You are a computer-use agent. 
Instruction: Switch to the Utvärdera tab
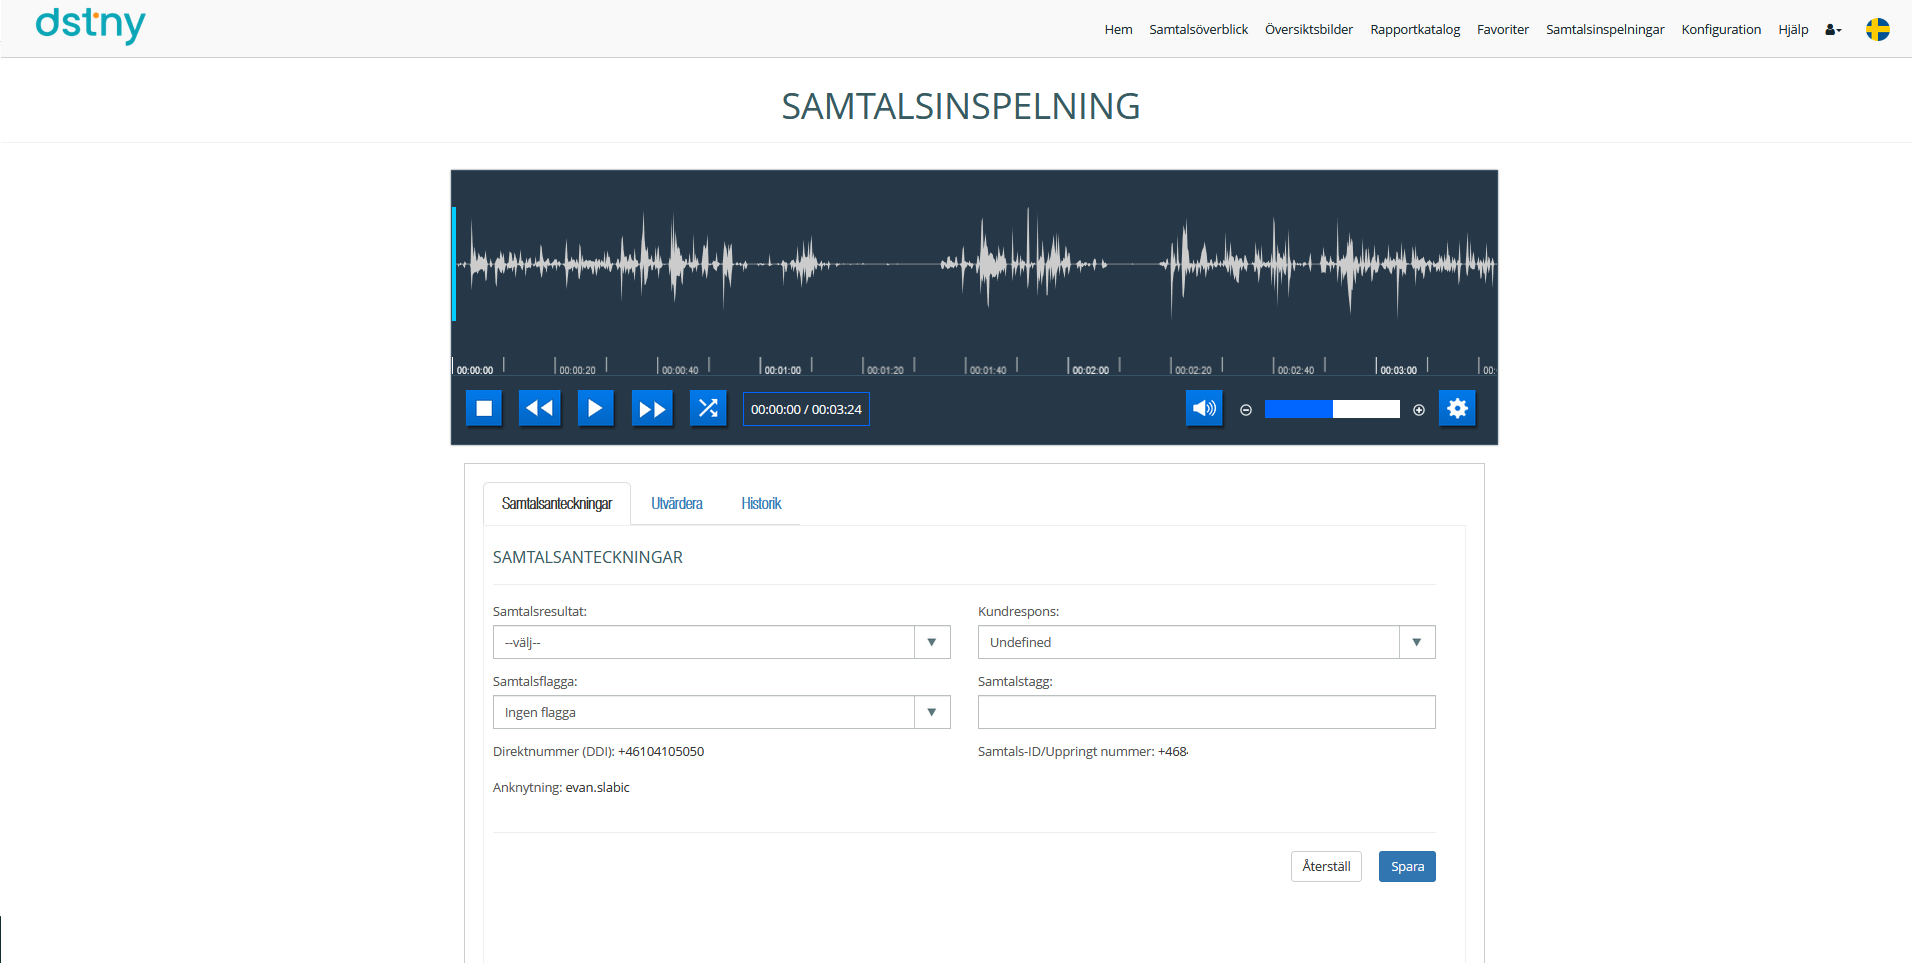coord(677,504)
